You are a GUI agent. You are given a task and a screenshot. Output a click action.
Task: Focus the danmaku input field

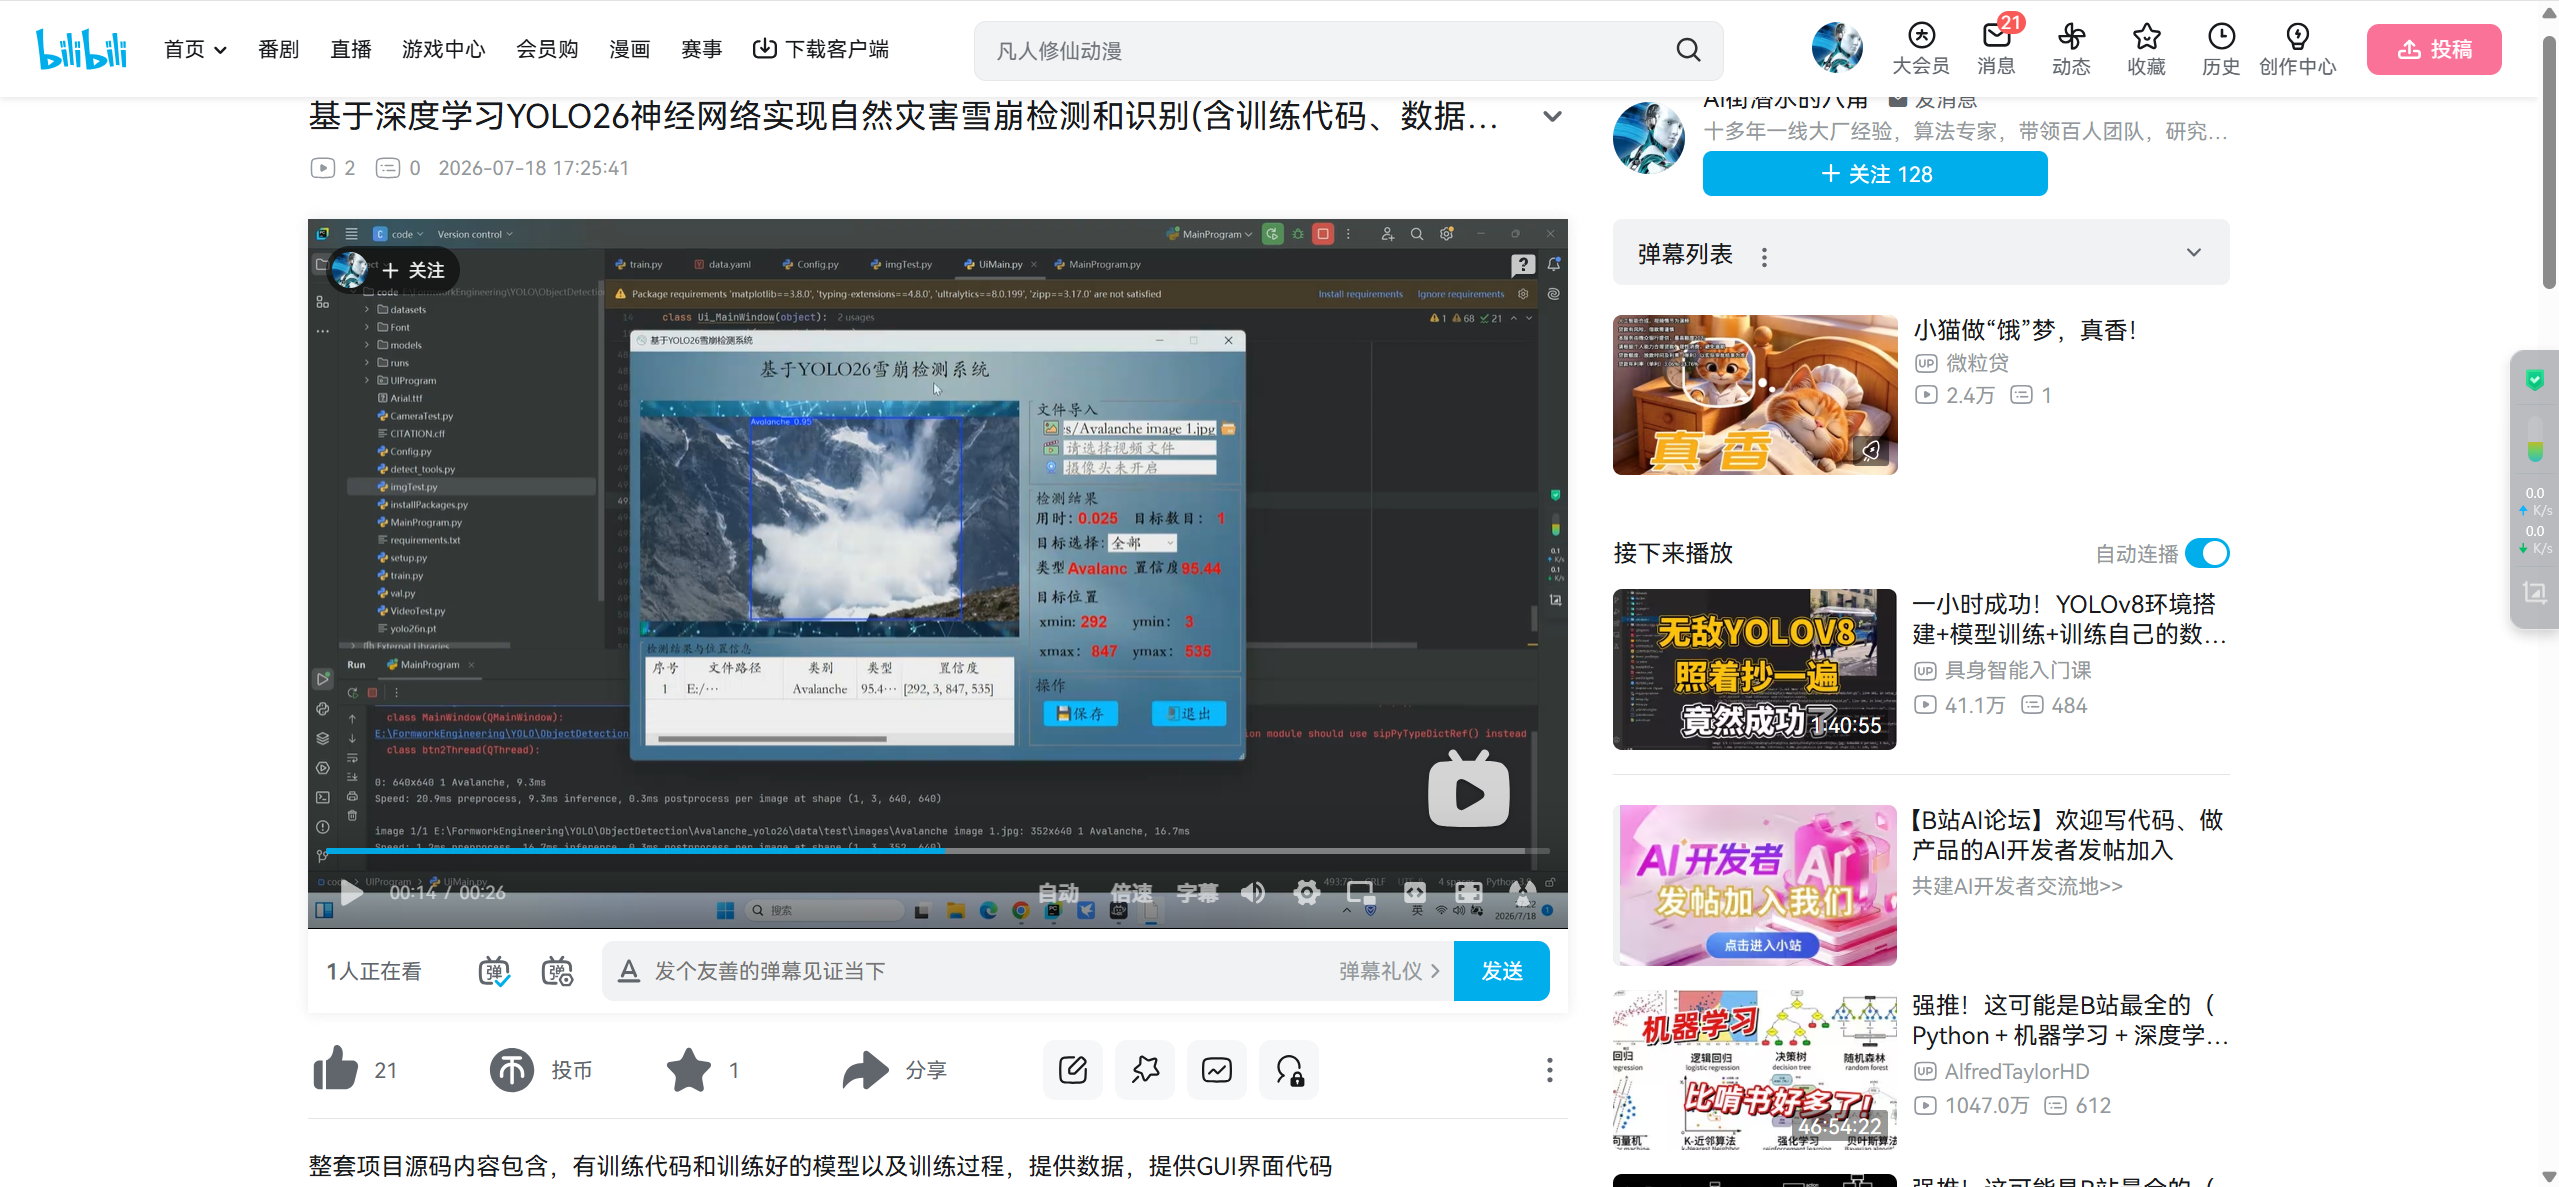(990, 971)
